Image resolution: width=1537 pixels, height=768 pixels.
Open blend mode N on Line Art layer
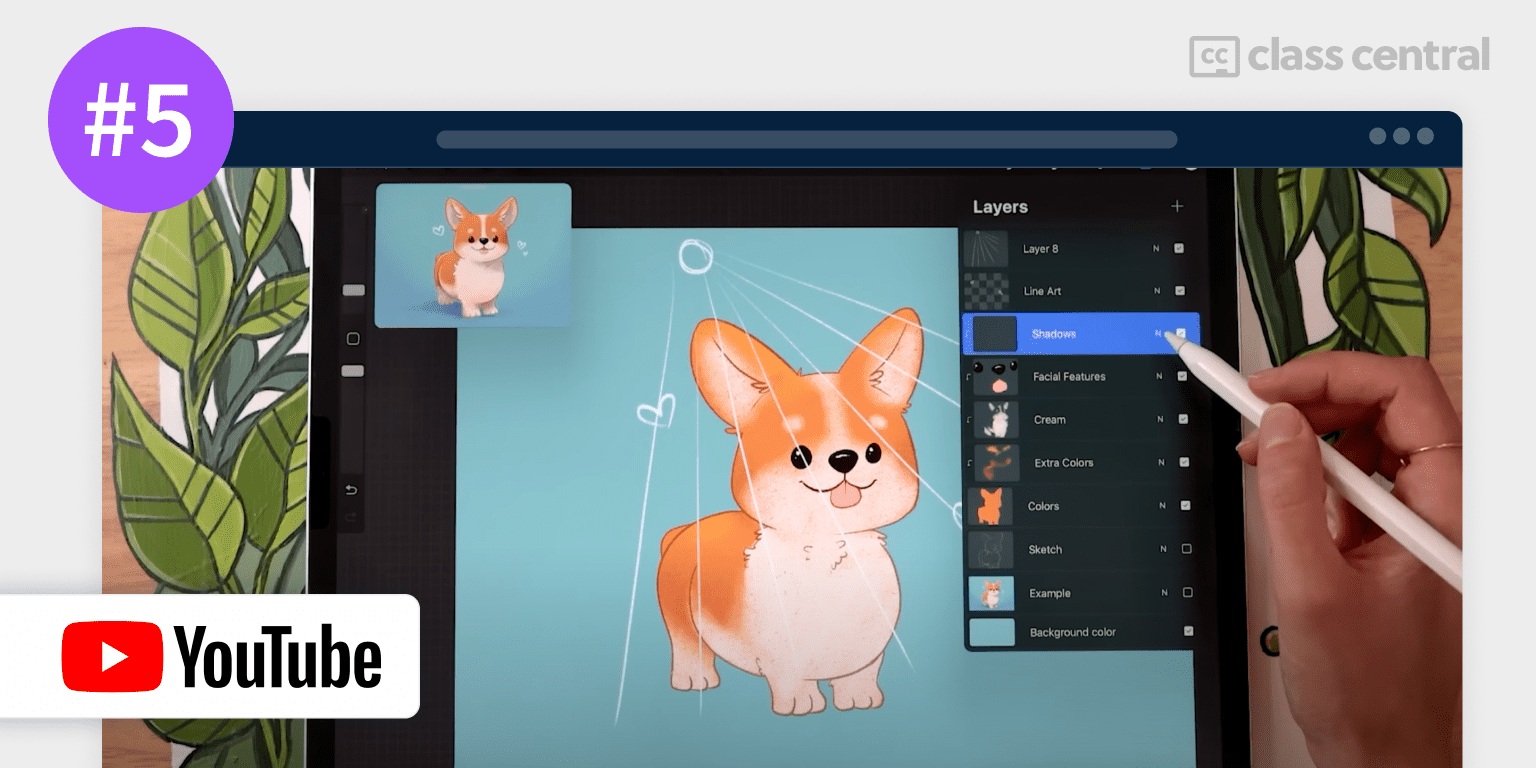[1157, 291]
